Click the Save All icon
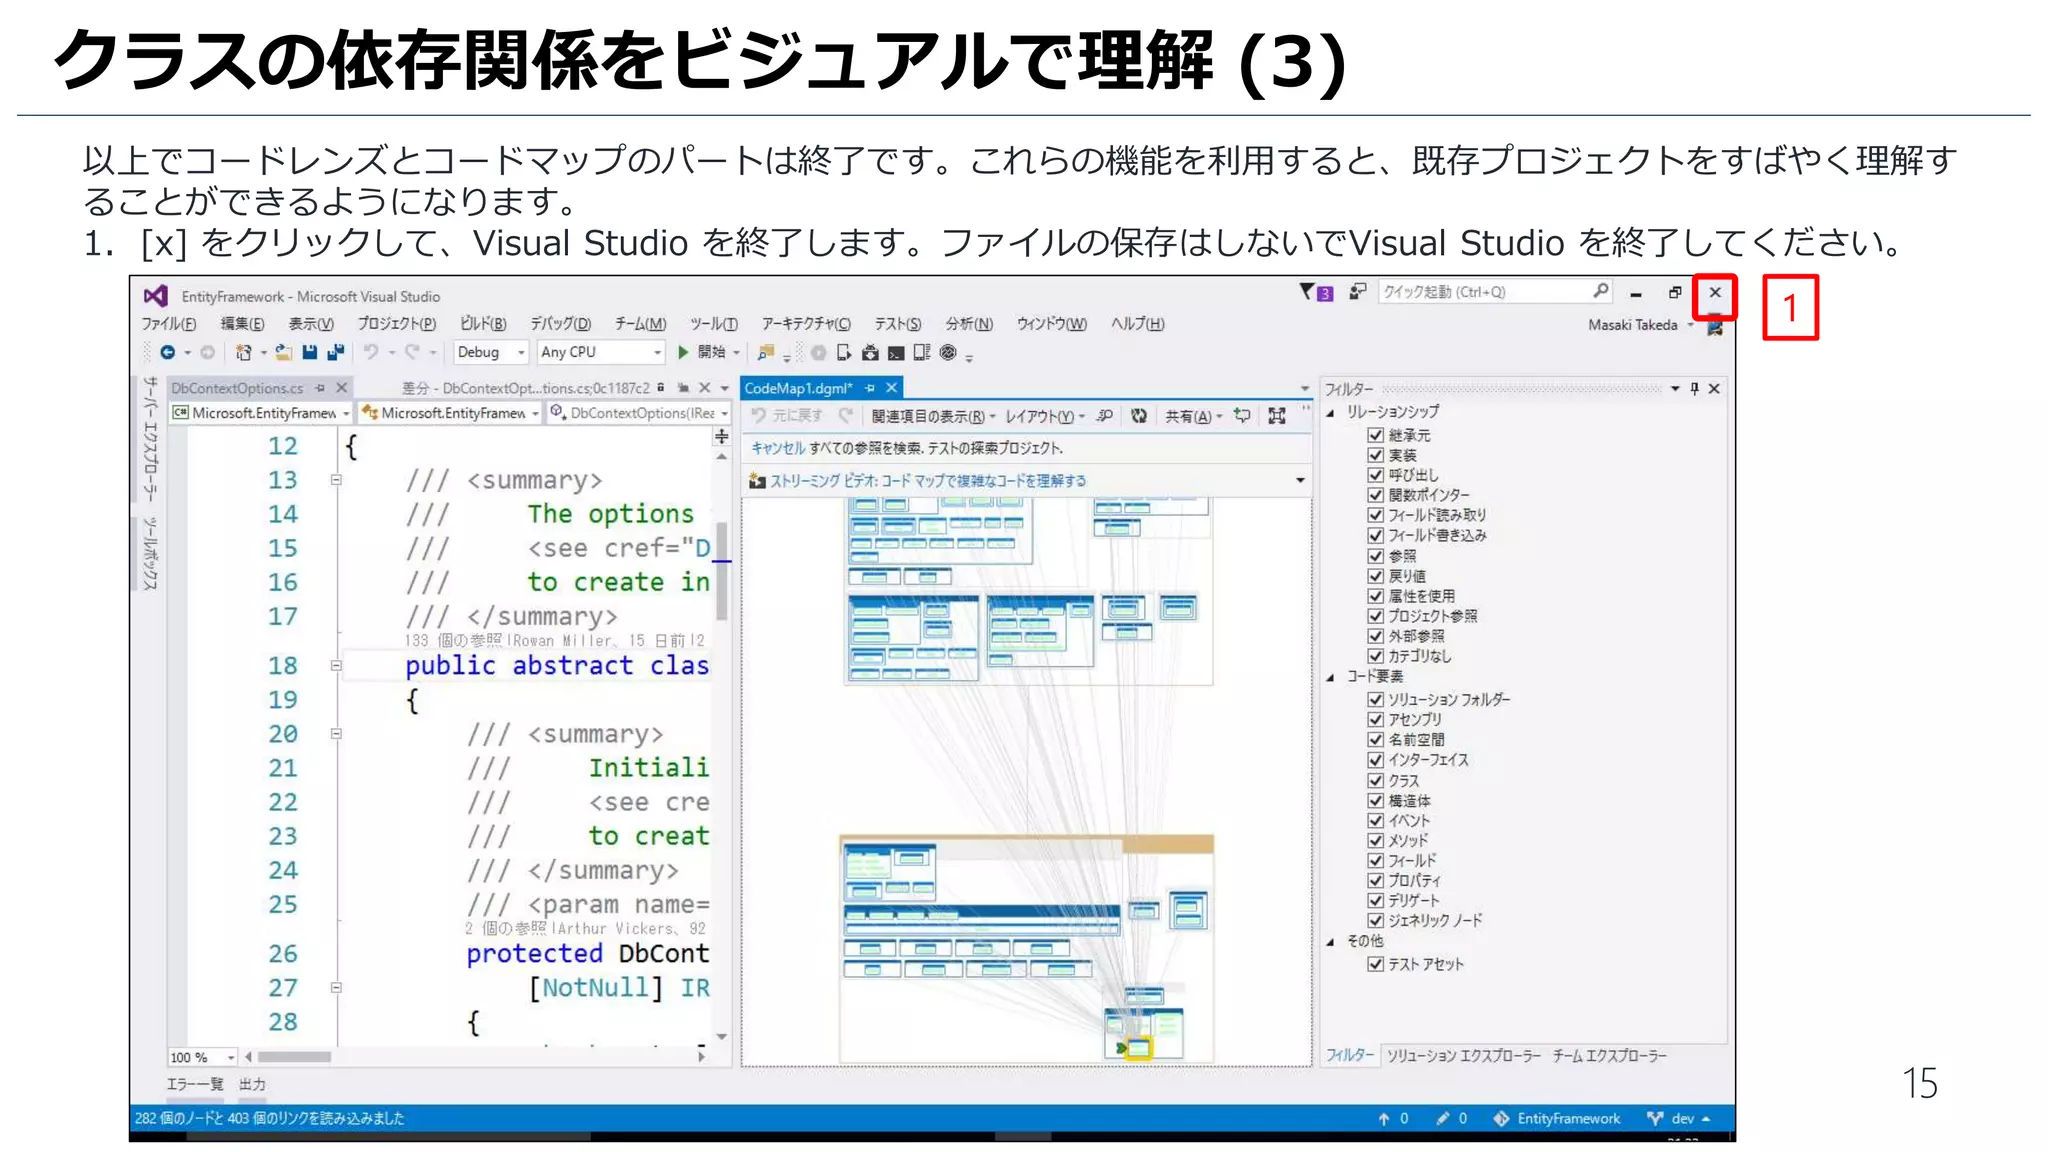The width and height of the screenshot is (2048, 1152). pyautogui.click(x=336, y=352)
